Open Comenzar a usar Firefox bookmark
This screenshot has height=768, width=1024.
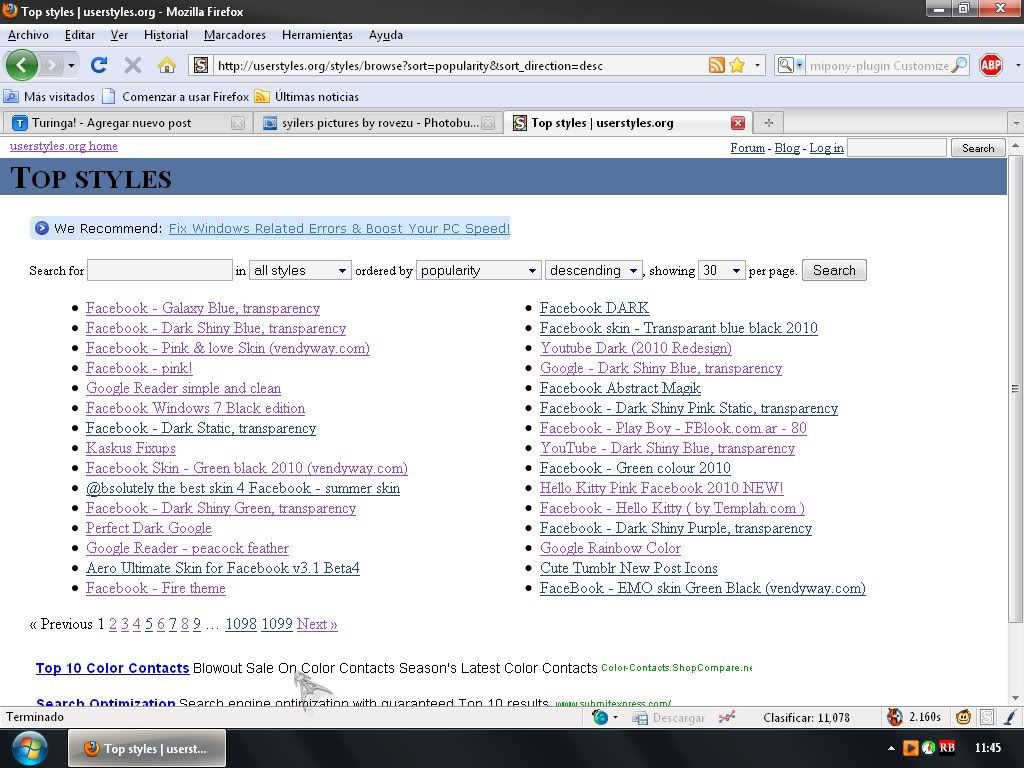pos(176,97)
